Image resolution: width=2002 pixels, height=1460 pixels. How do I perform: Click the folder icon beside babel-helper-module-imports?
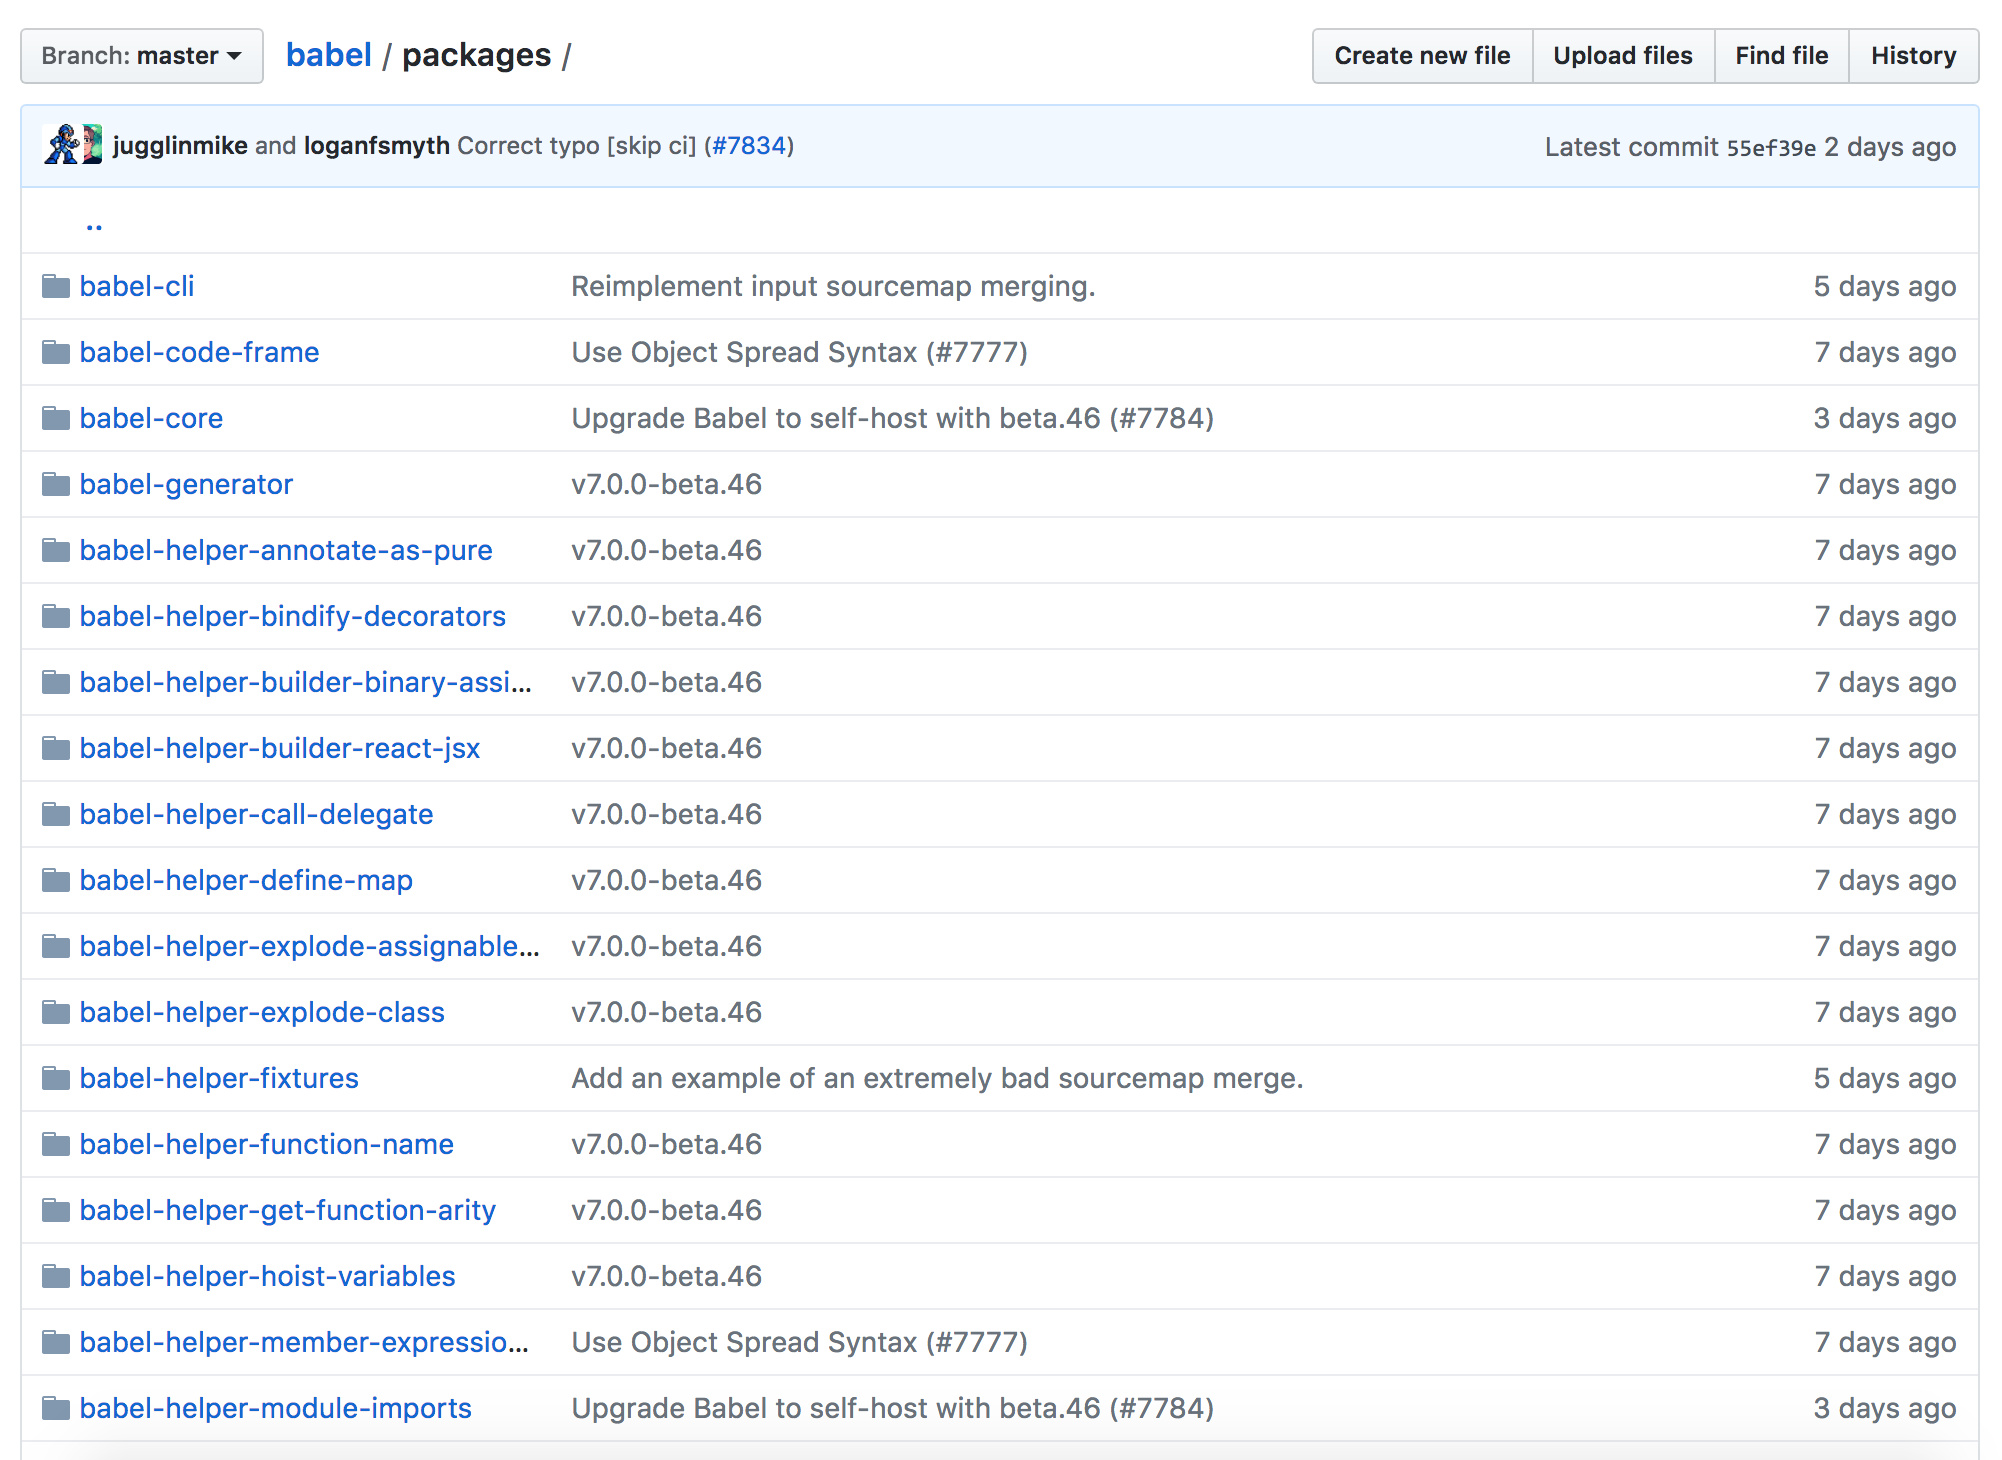(56, 1409)
